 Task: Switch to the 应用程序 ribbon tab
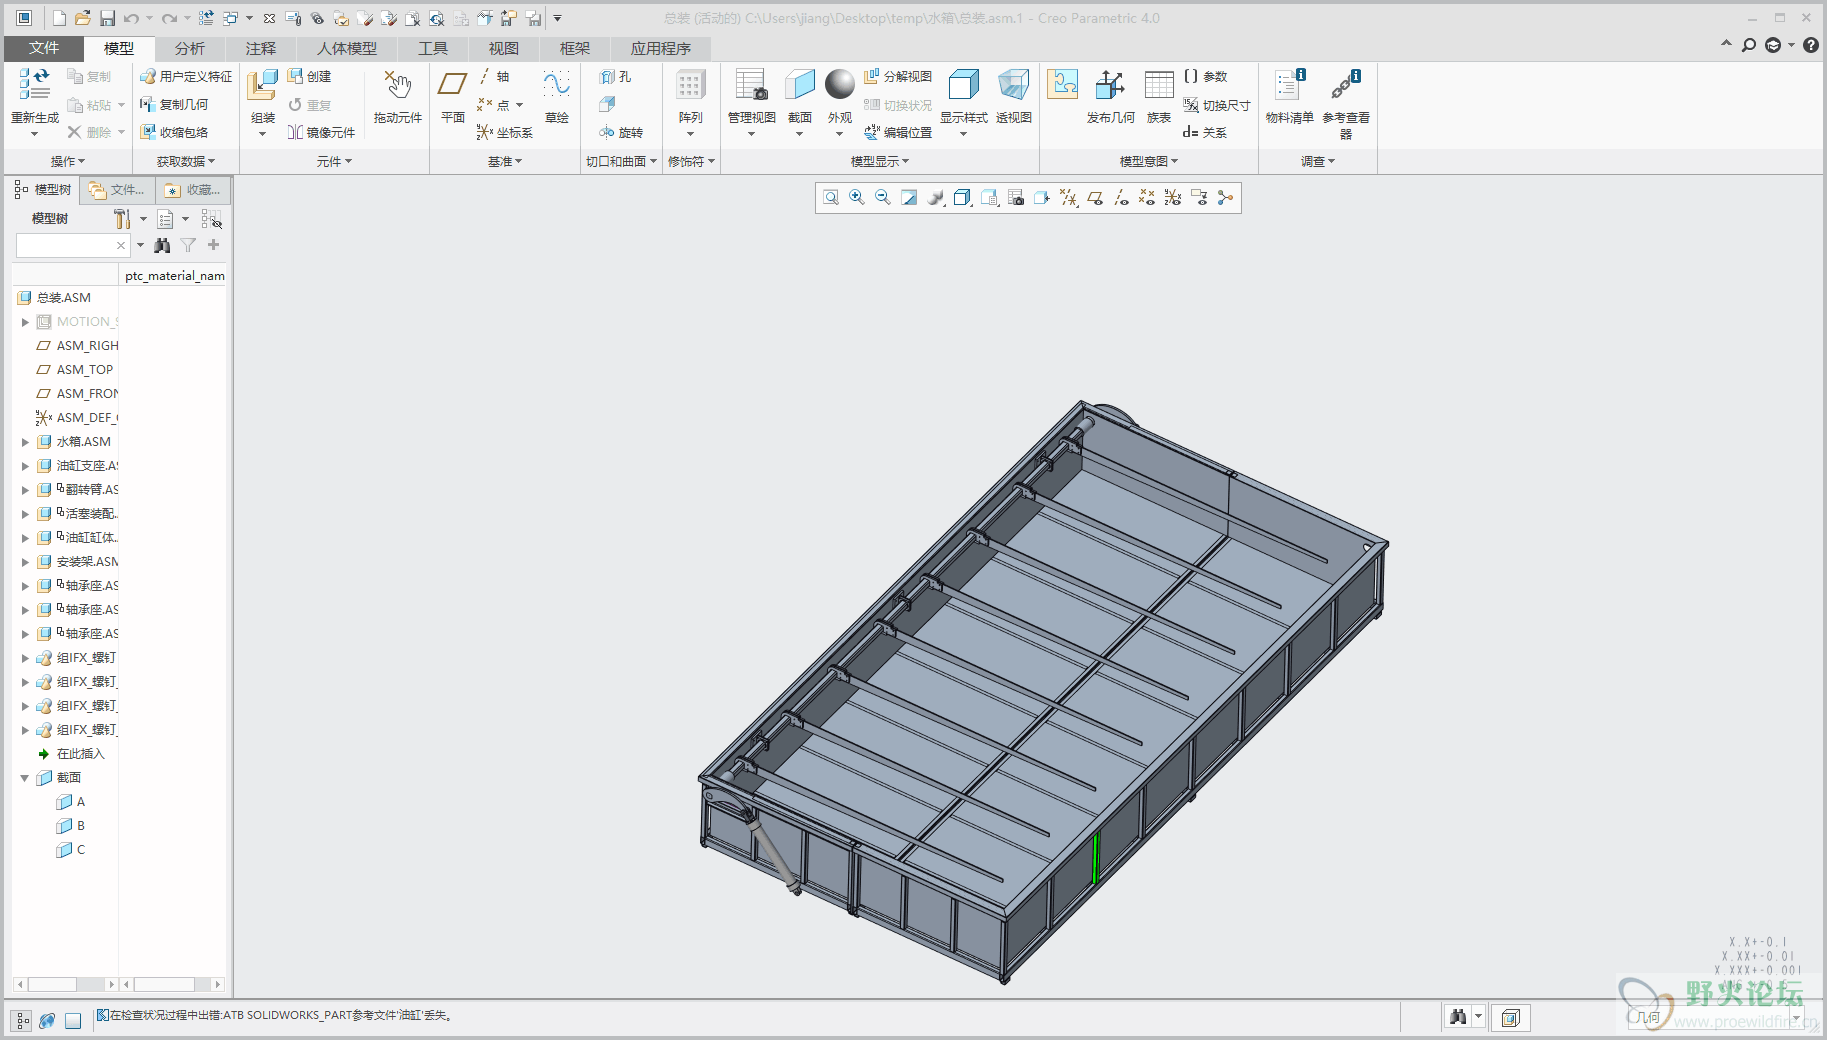coord(660,48)
